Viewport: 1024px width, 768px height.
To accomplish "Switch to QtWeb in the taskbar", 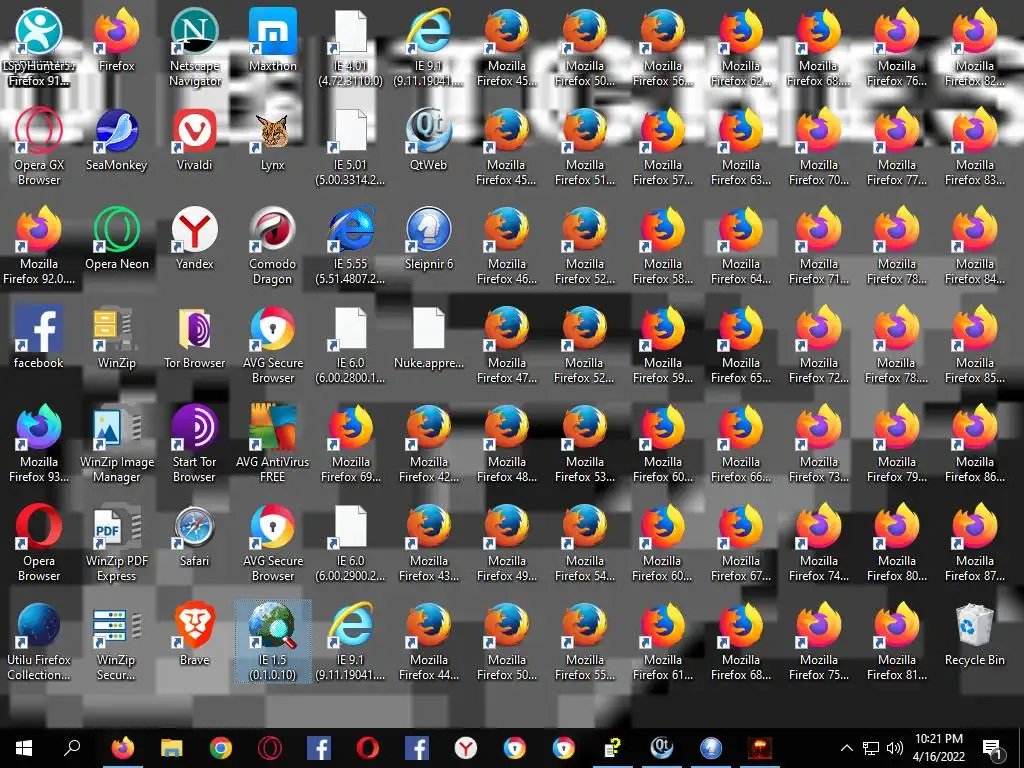I will (662, 748).
